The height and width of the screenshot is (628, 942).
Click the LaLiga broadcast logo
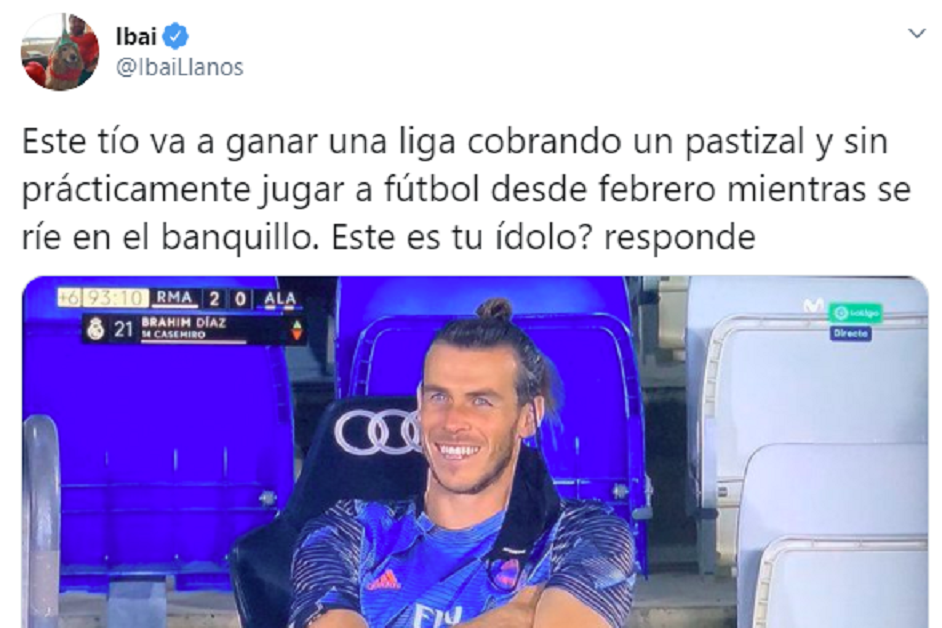[x=856, y=312]
